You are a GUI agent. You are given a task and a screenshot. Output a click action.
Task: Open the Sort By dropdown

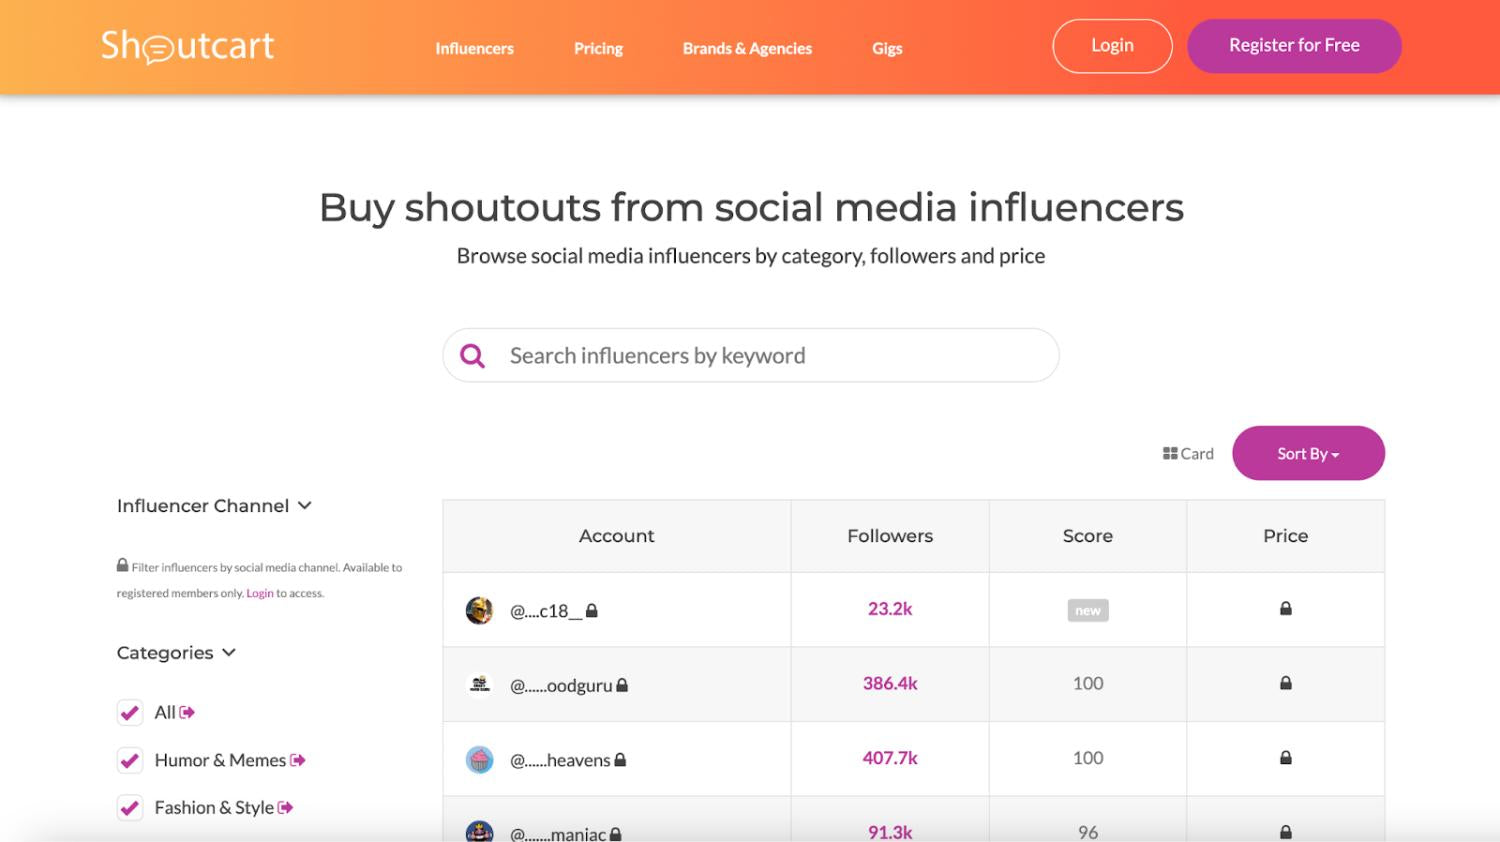click(1308, 454)
